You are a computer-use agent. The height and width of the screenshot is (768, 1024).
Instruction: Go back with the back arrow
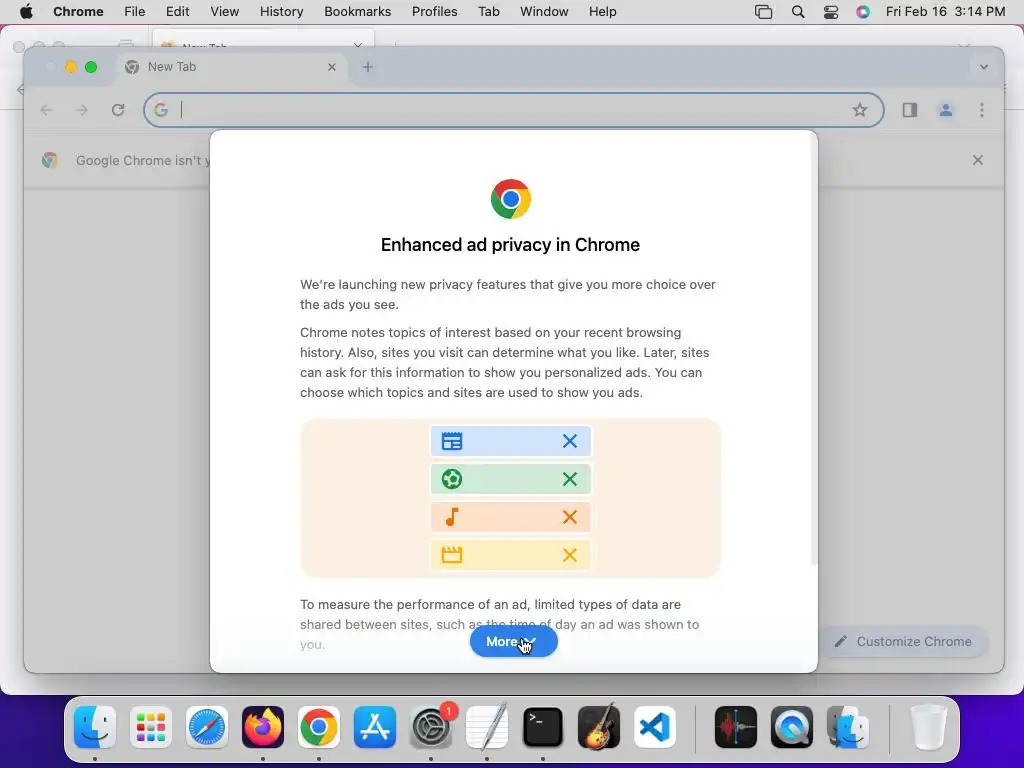click(x=46, y=110)
